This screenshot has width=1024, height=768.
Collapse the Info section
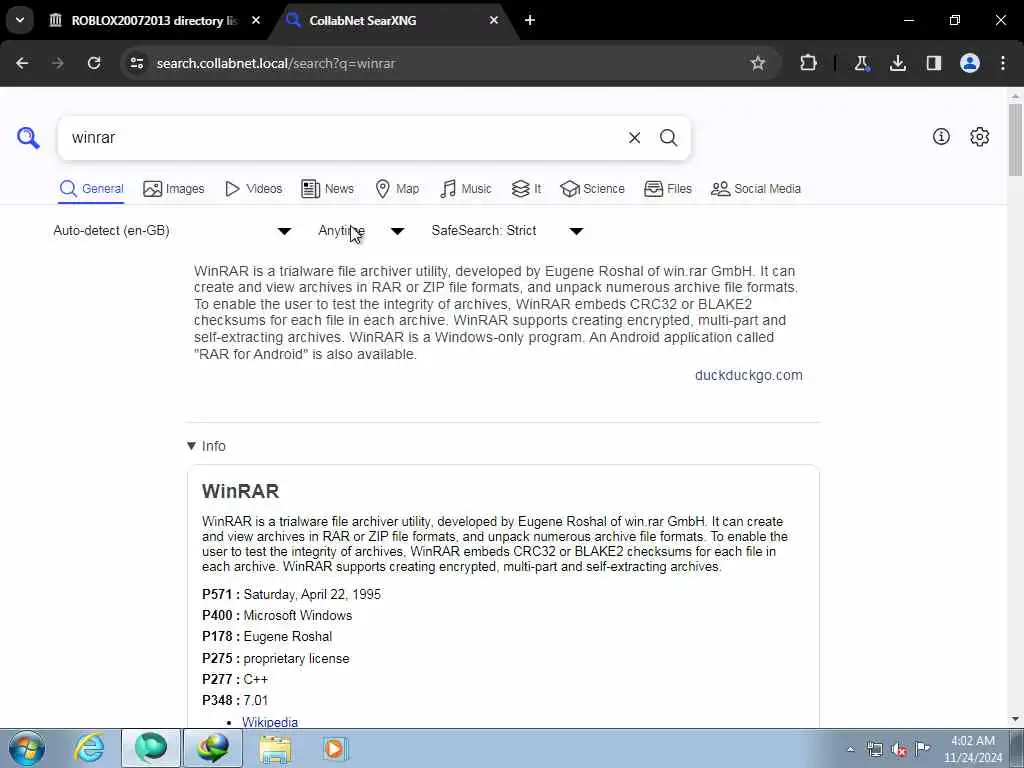[x=206, y=446]
